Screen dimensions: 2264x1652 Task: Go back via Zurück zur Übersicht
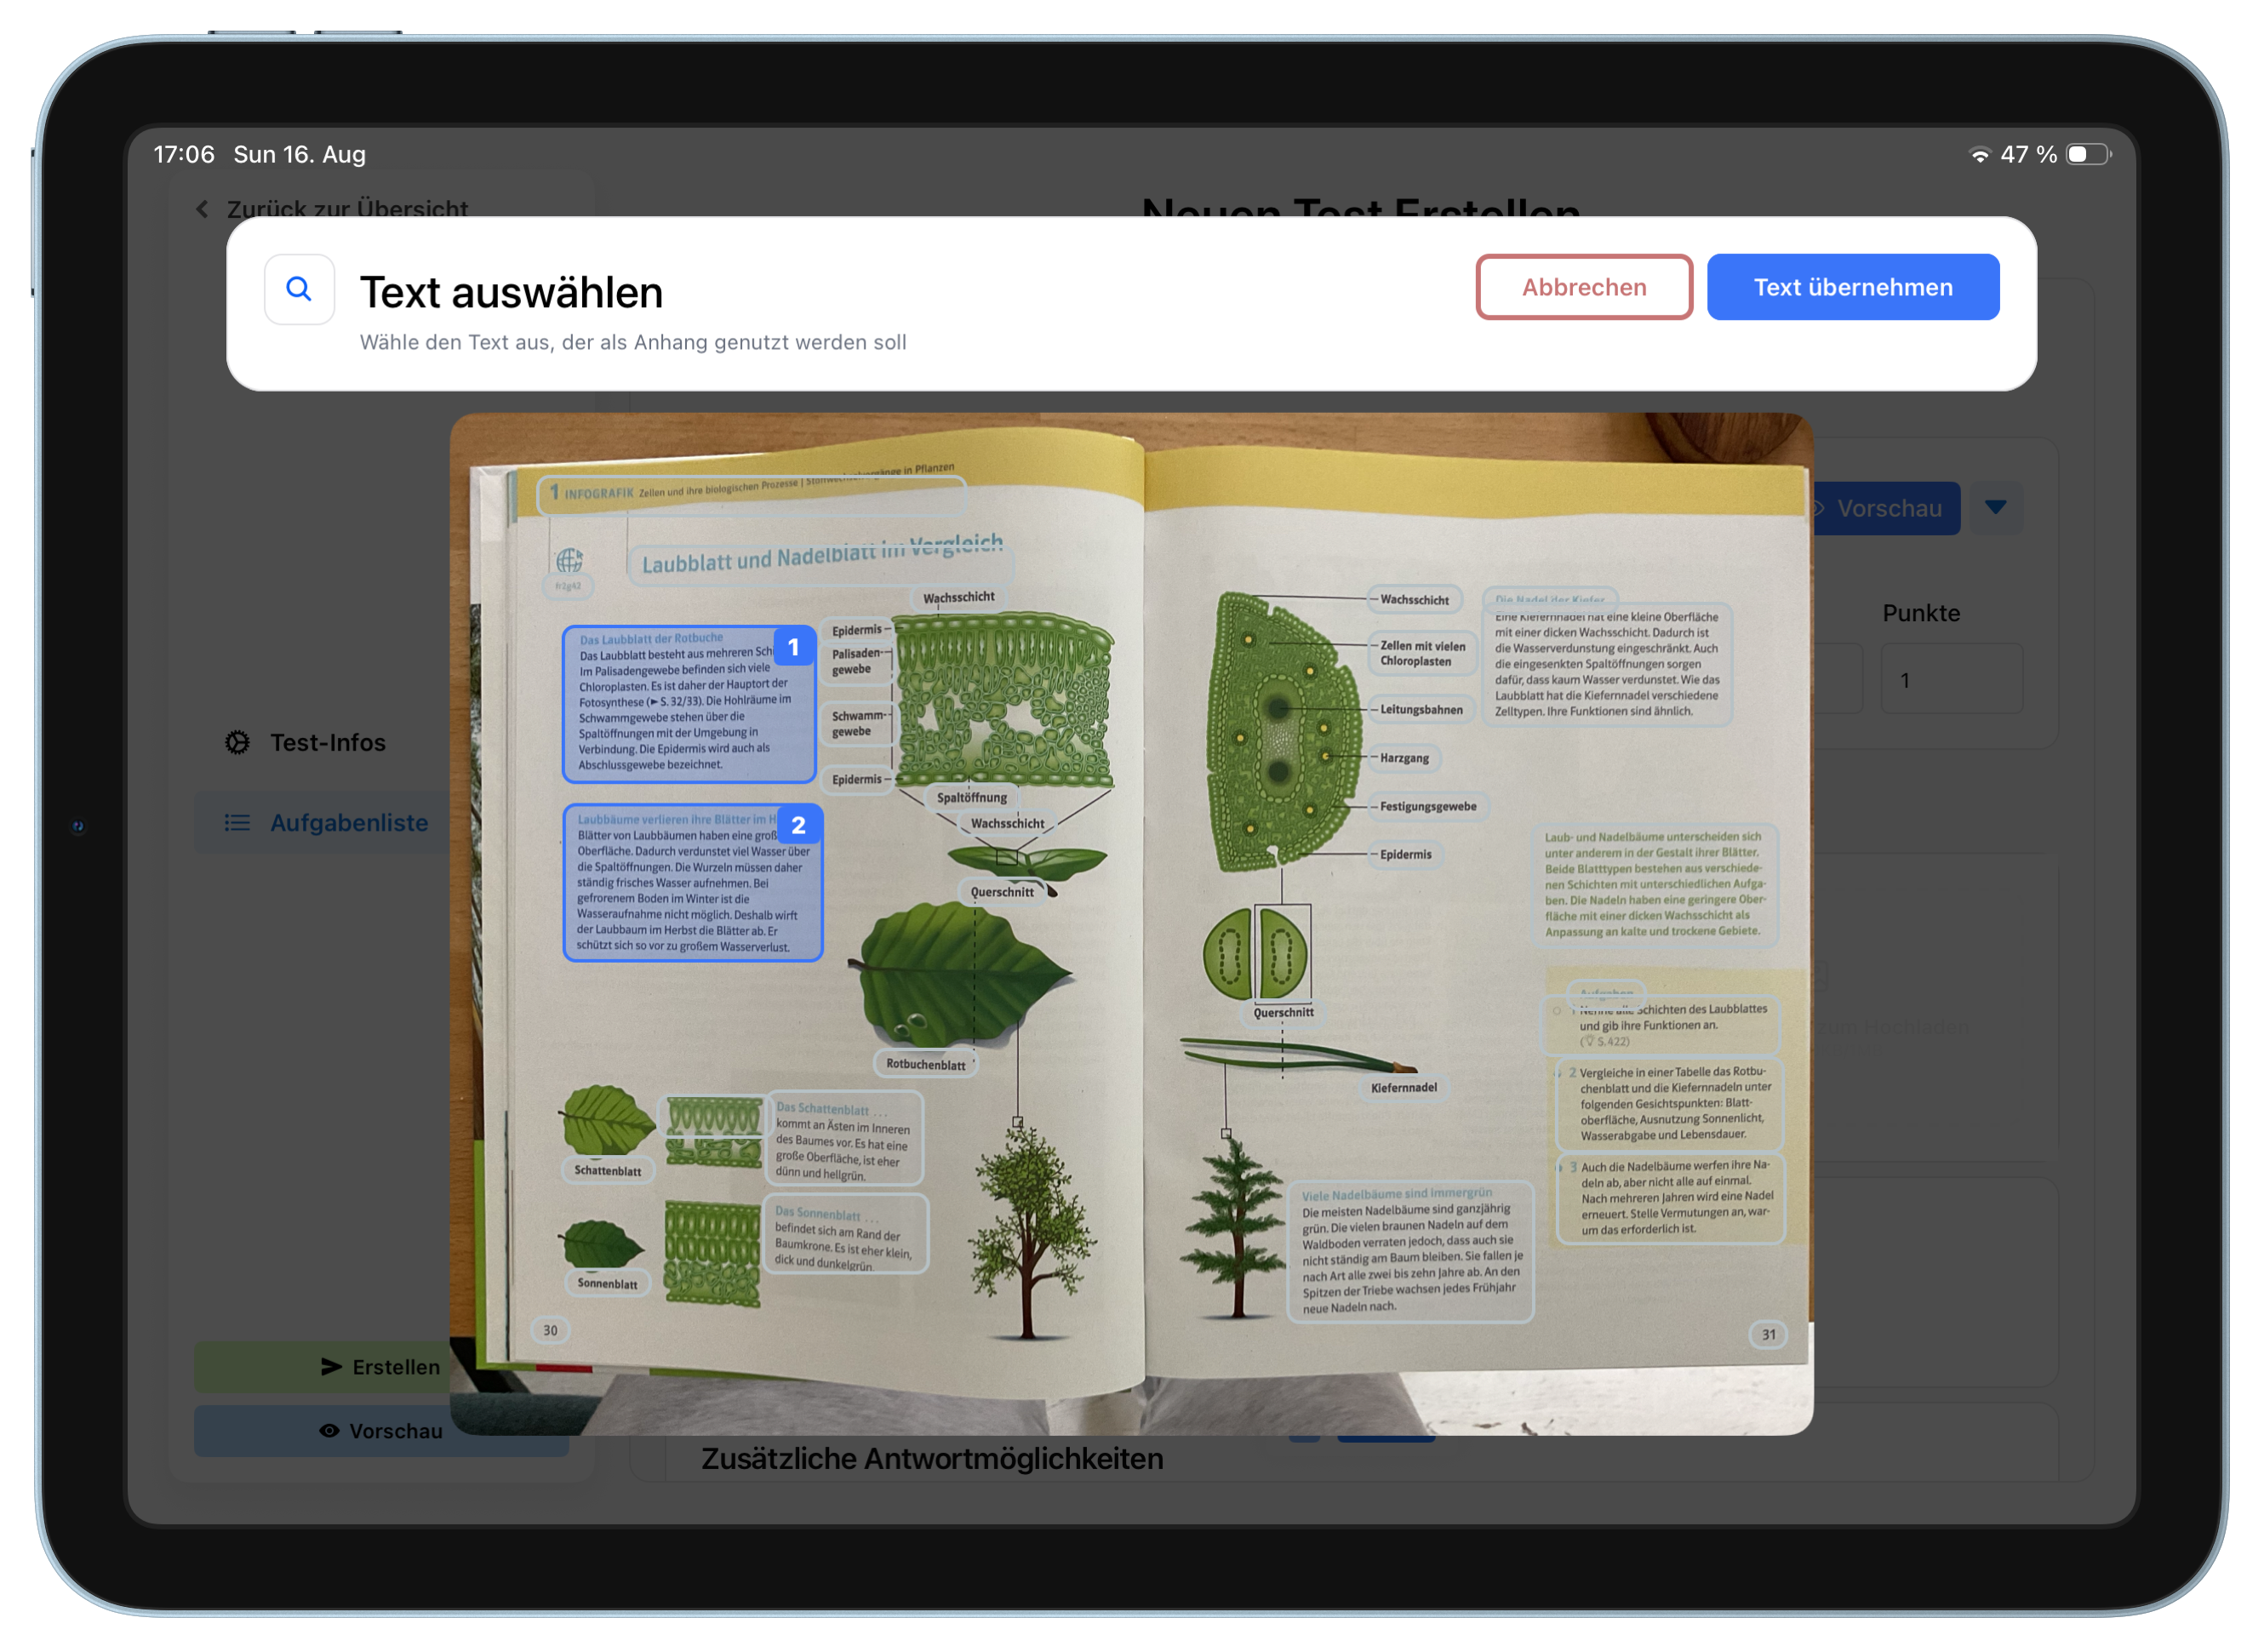[x=333, y=208]
